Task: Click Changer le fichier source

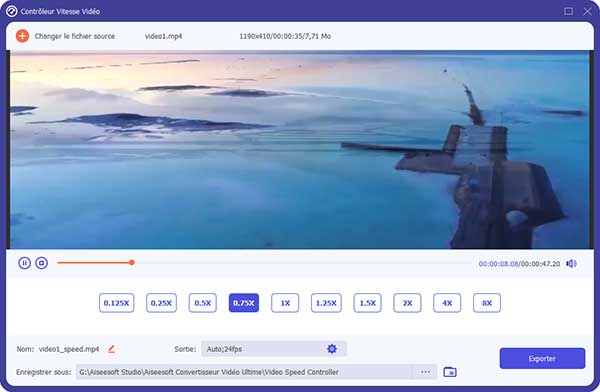Action: (75, 36)
